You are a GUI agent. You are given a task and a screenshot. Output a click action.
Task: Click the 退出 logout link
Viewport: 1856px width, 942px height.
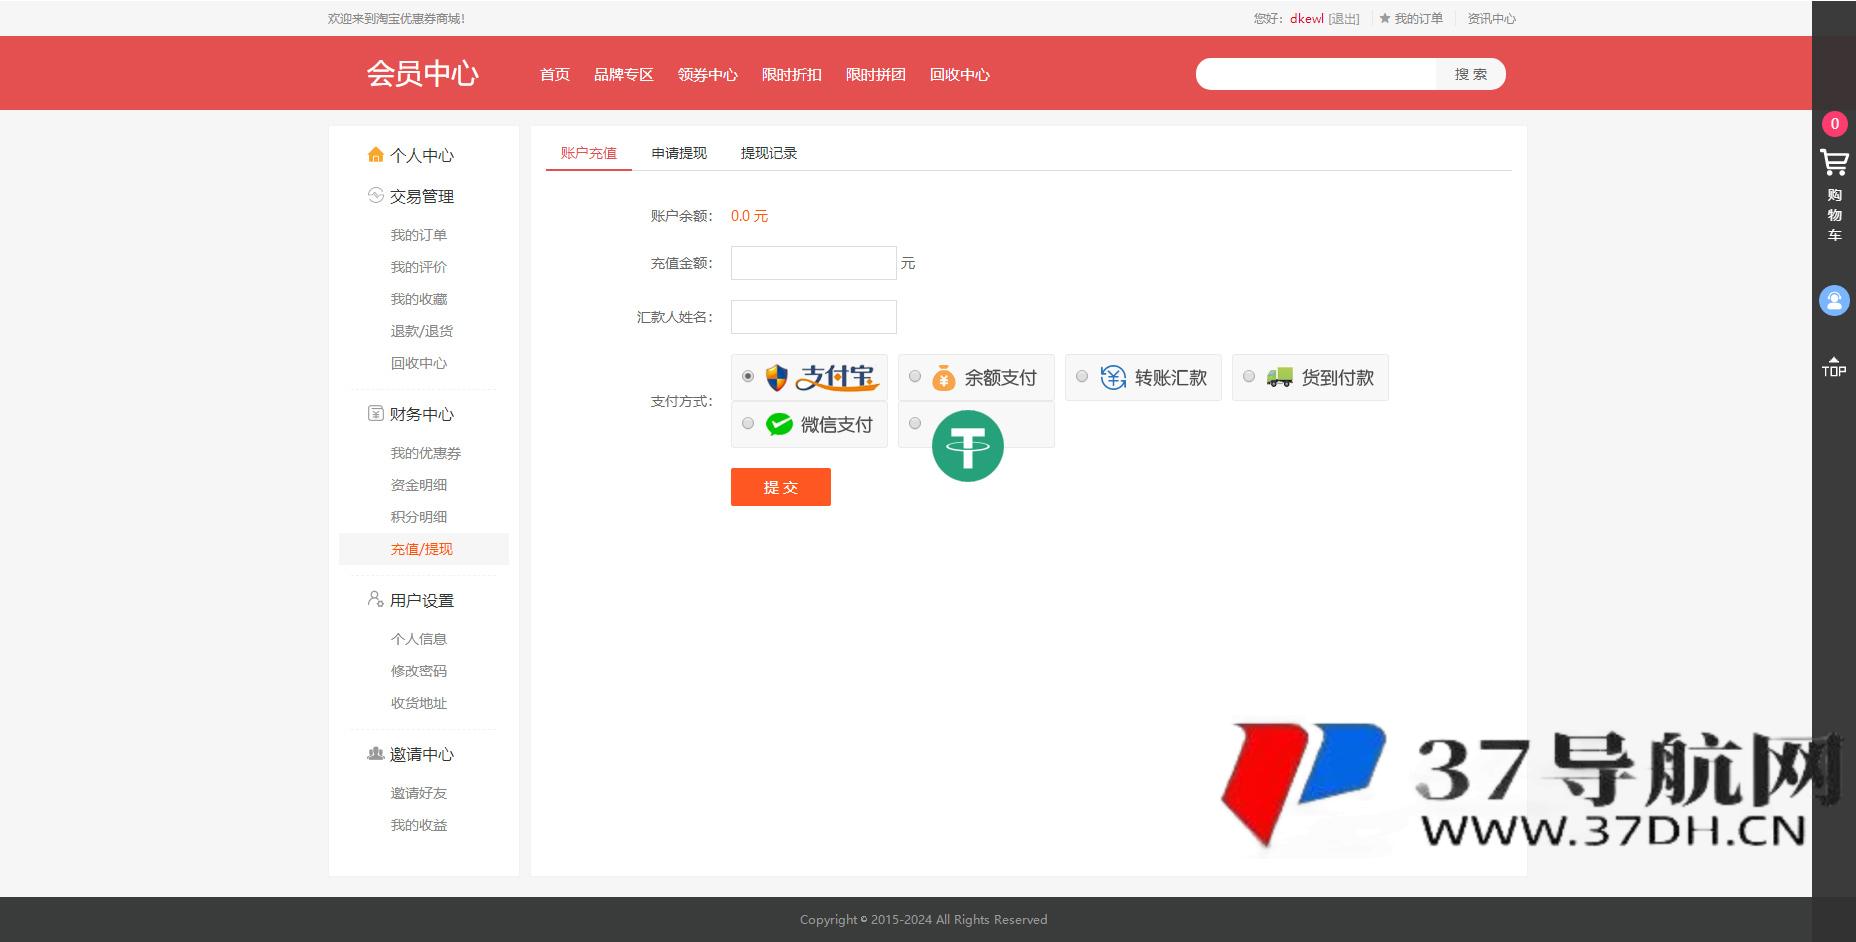1344,18
